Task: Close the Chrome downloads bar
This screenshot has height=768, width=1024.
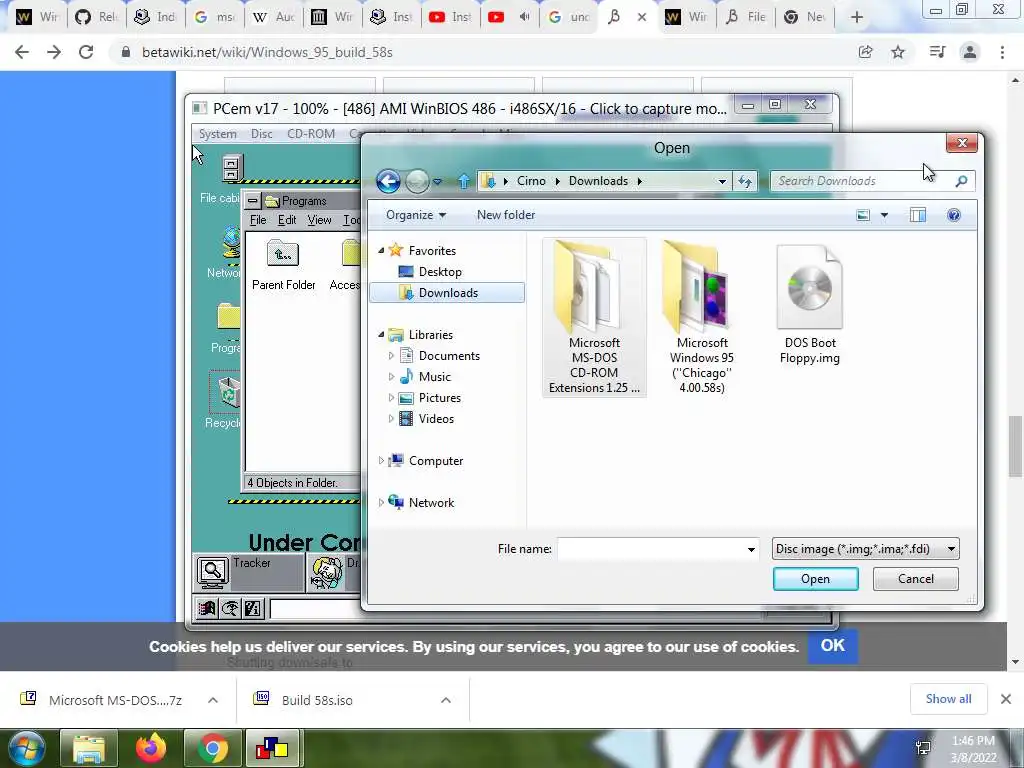Action: click(x=1006, y=699)
